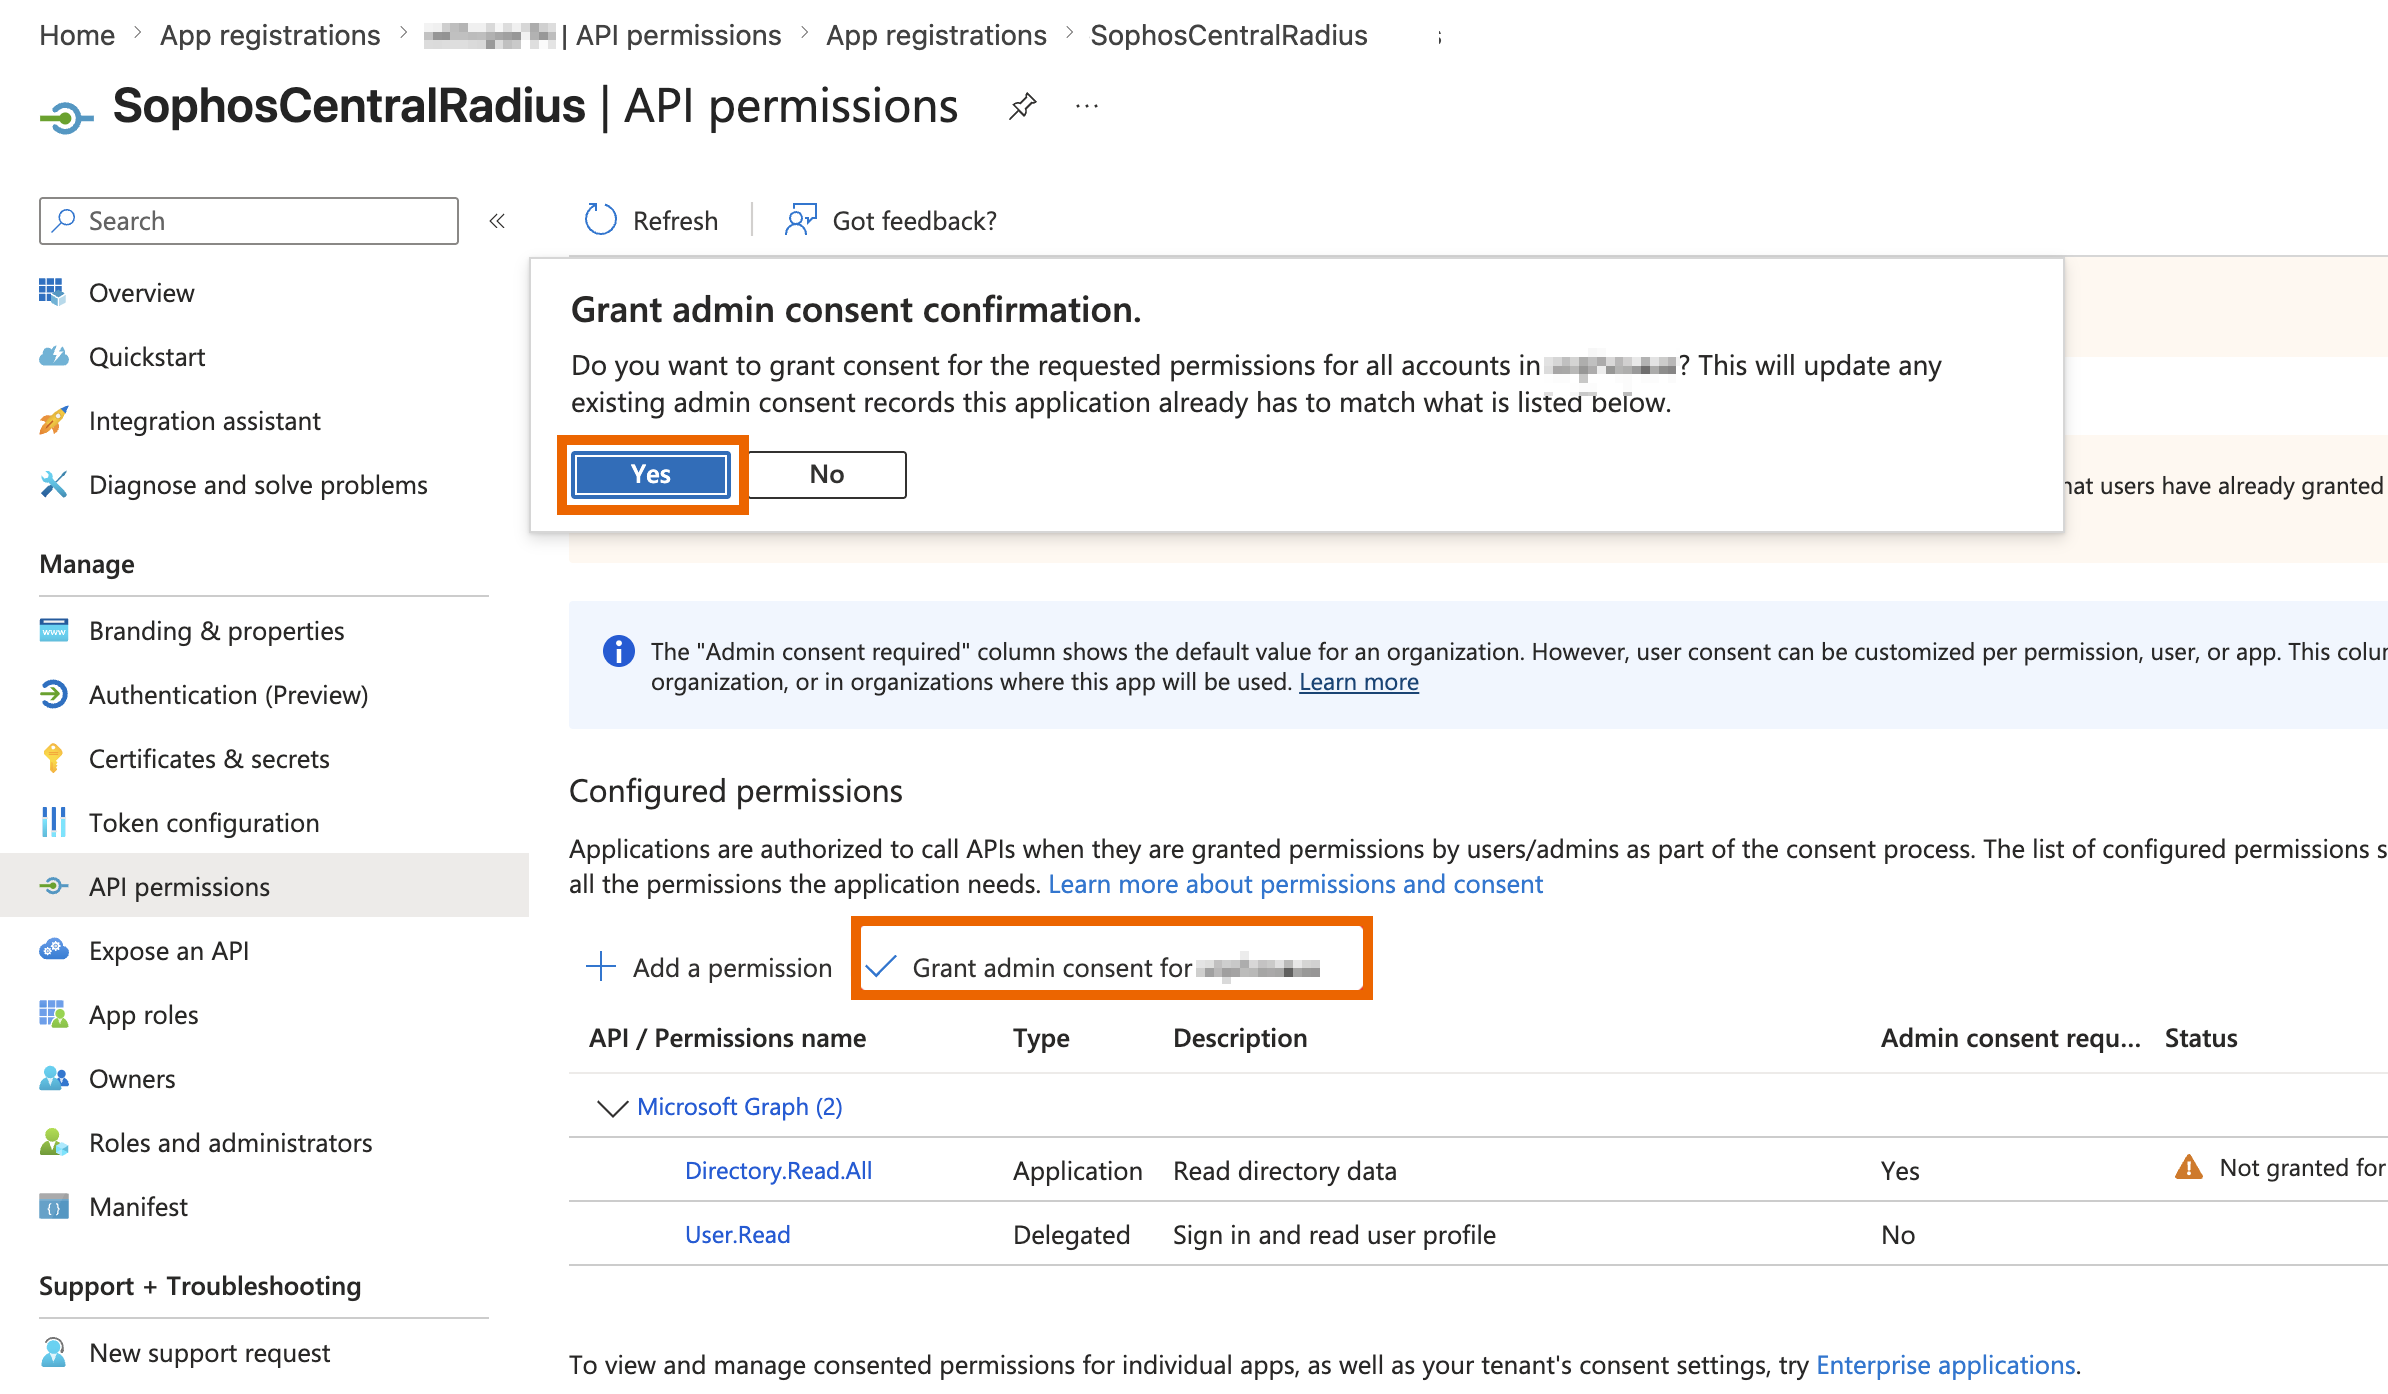The height and width of the screenshot is (1394, 2388).
Task: Click the Overview grid icon
Action: tap(52, 292)
